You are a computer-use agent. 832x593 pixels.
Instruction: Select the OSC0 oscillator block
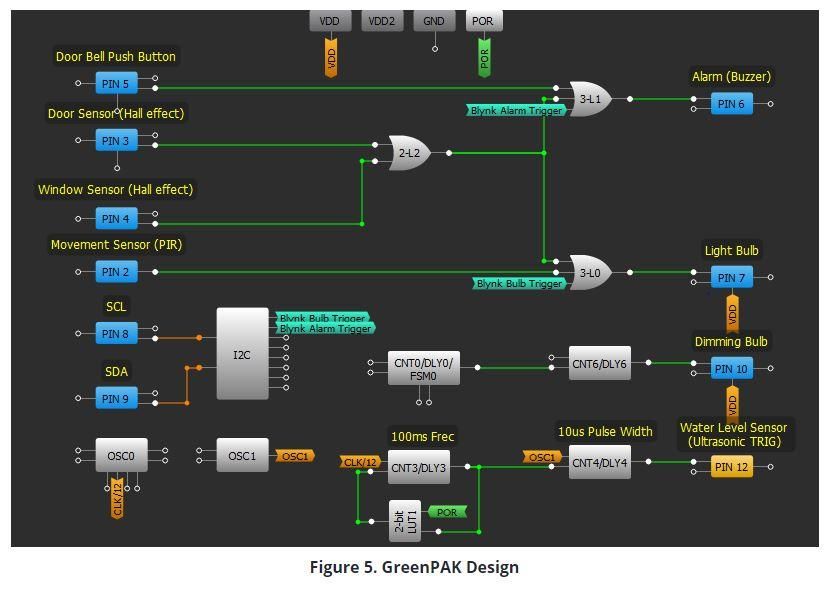coord(121,455)
